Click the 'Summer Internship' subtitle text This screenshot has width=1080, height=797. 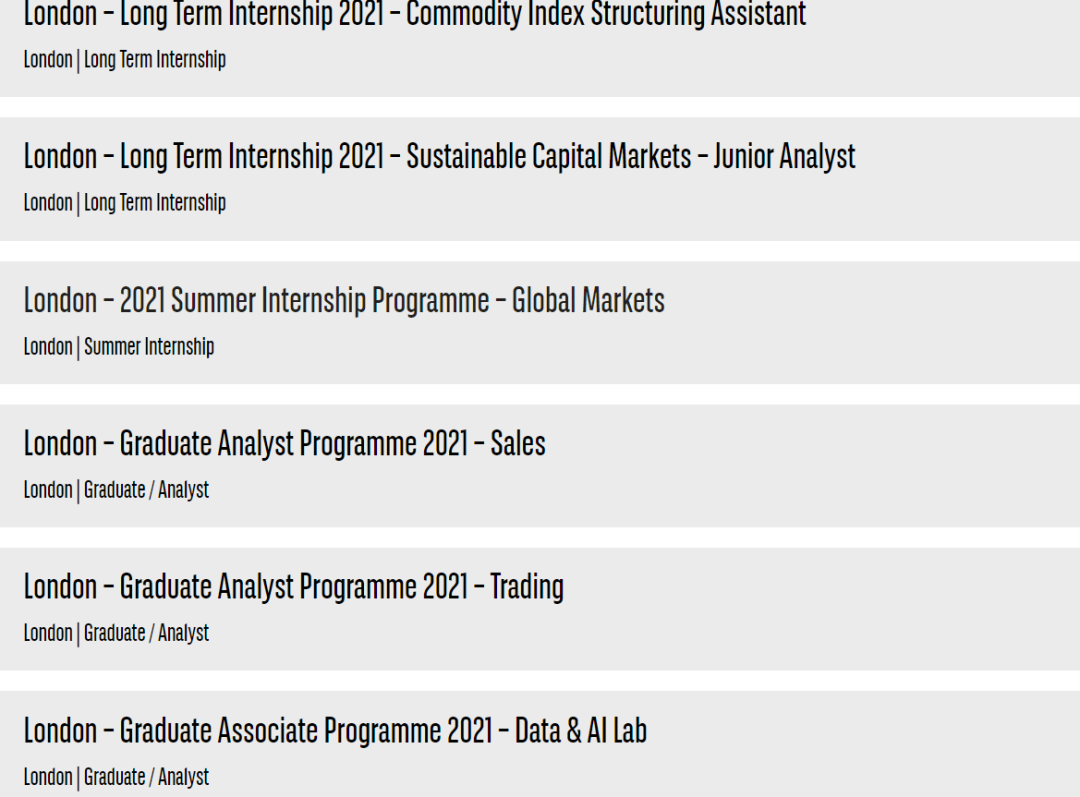pos(149,346)
